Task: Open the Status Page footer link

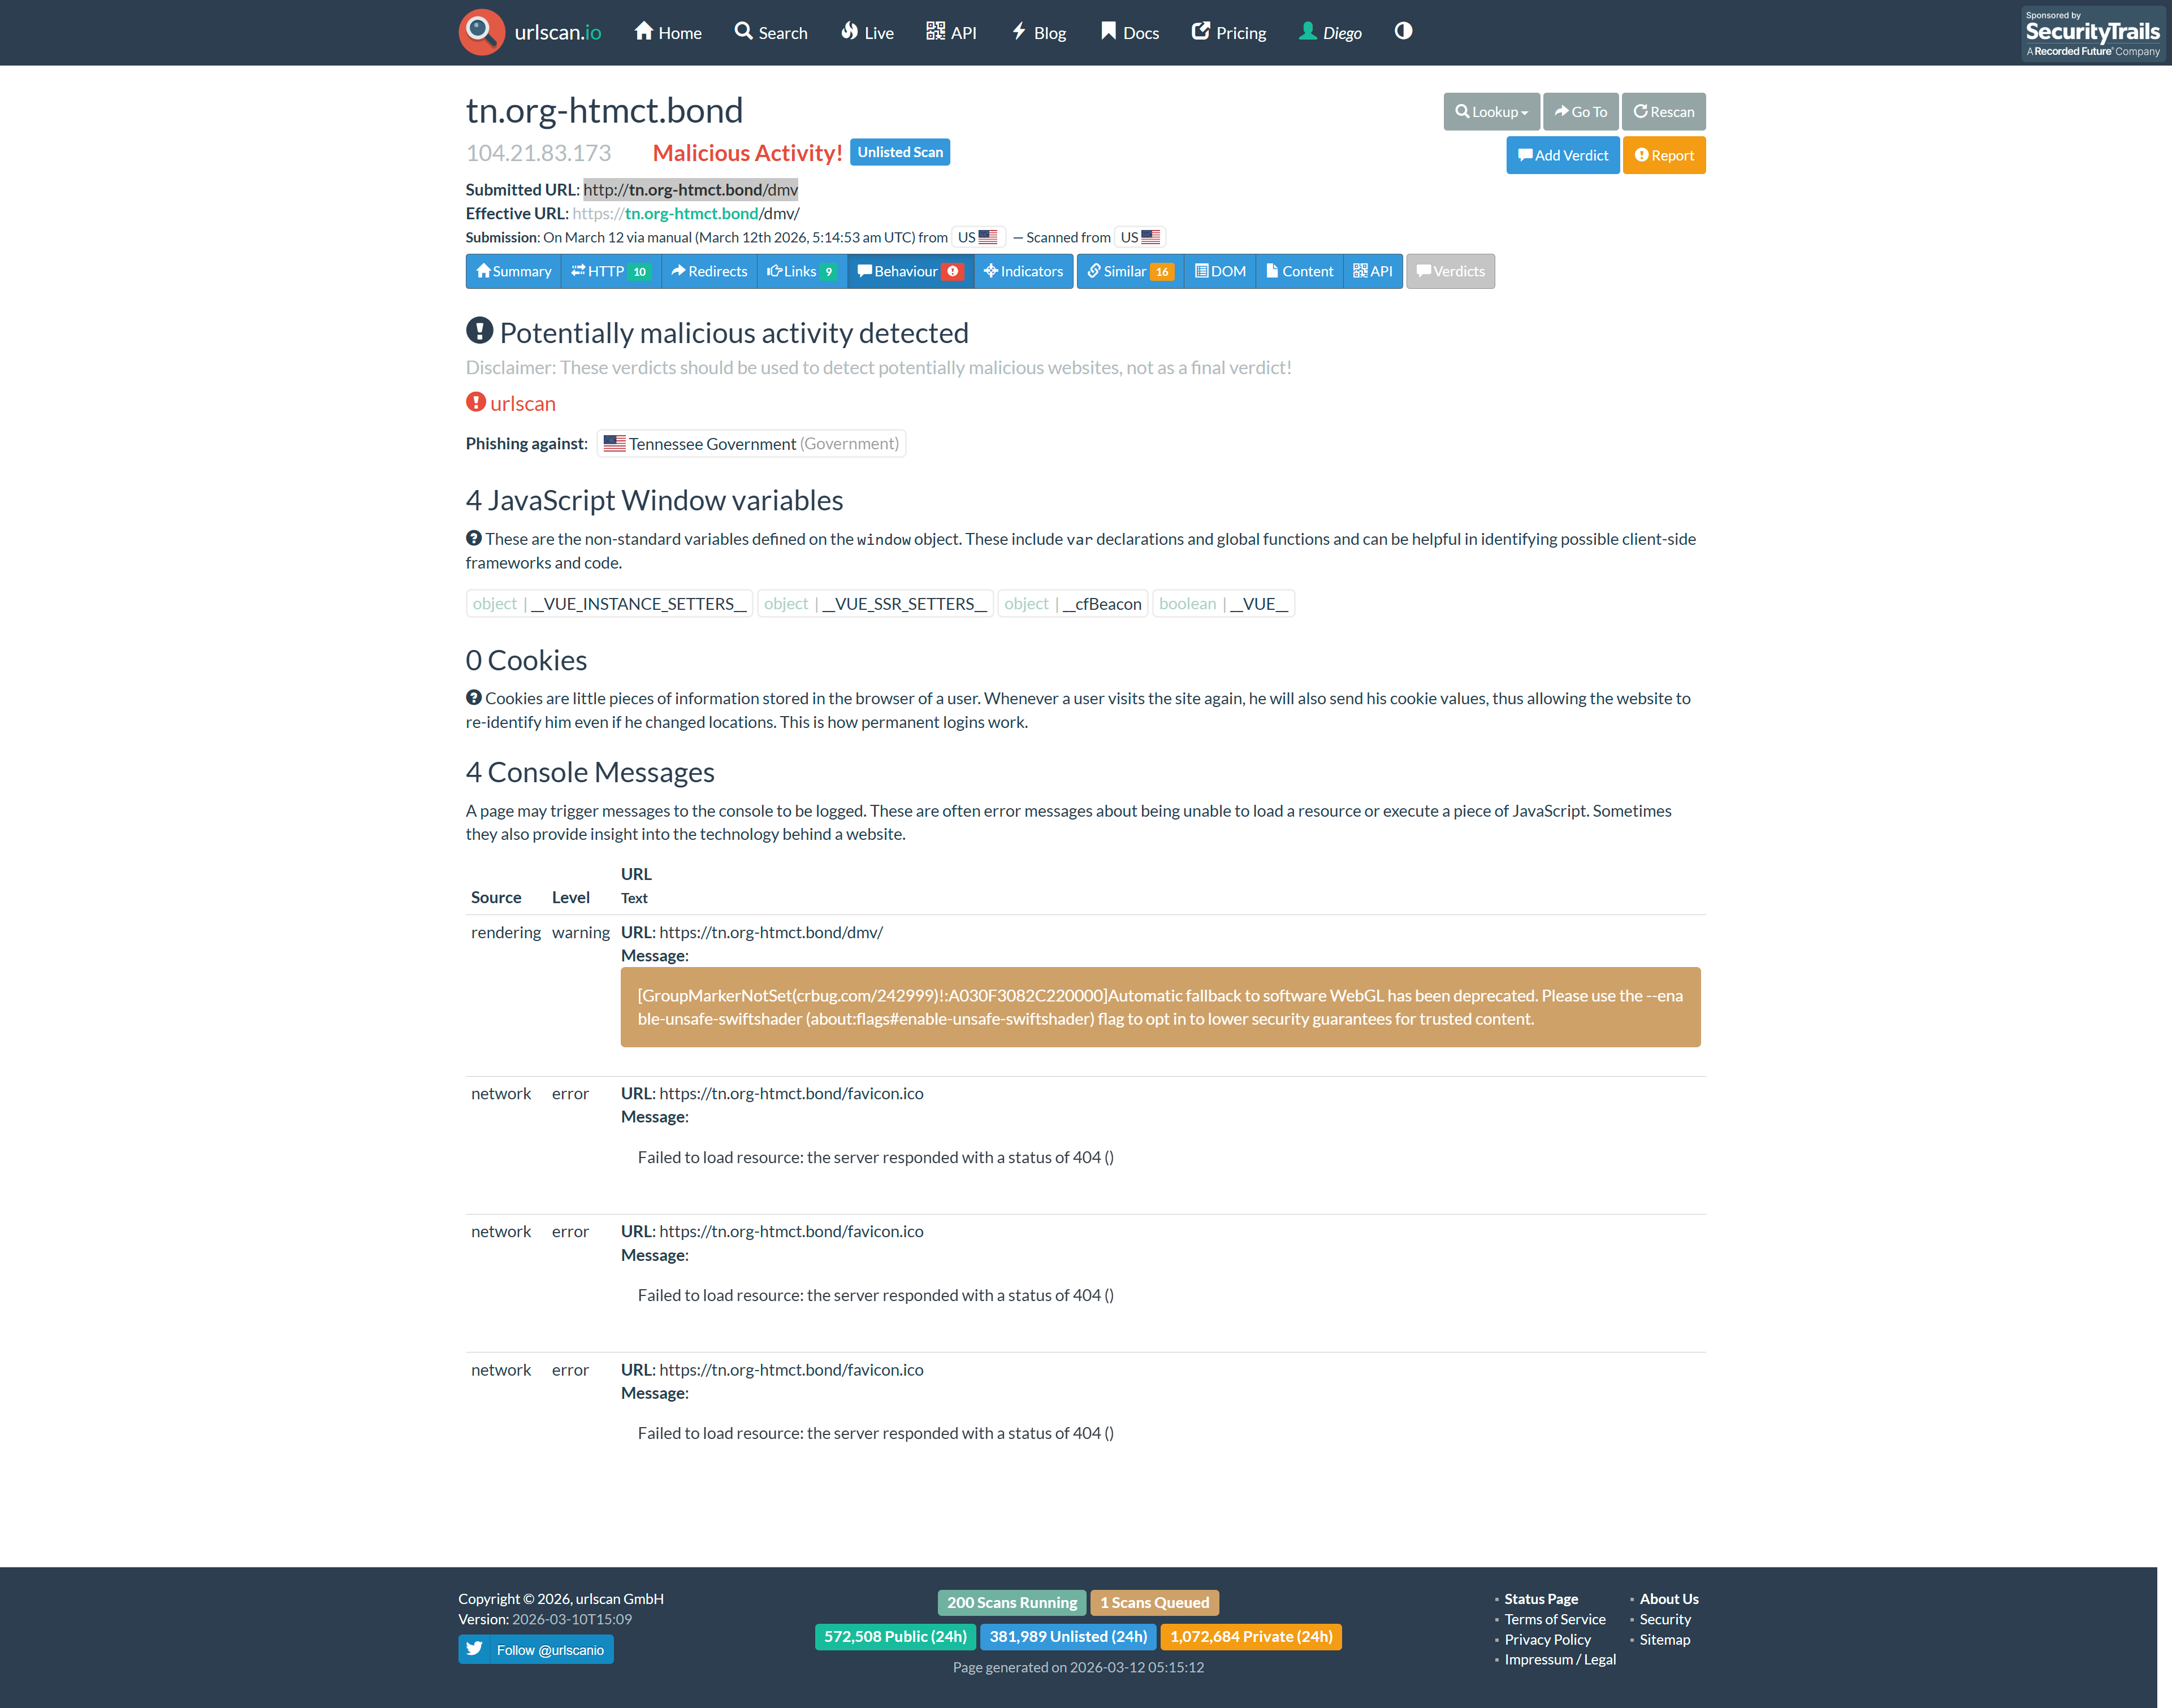Action: tap(1541, 1599)
